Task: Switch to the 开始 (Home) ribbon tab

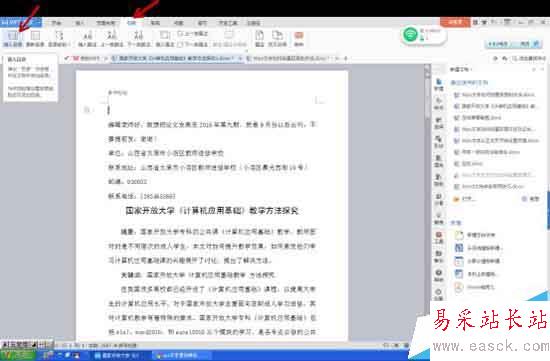Action: click(56, 23)
